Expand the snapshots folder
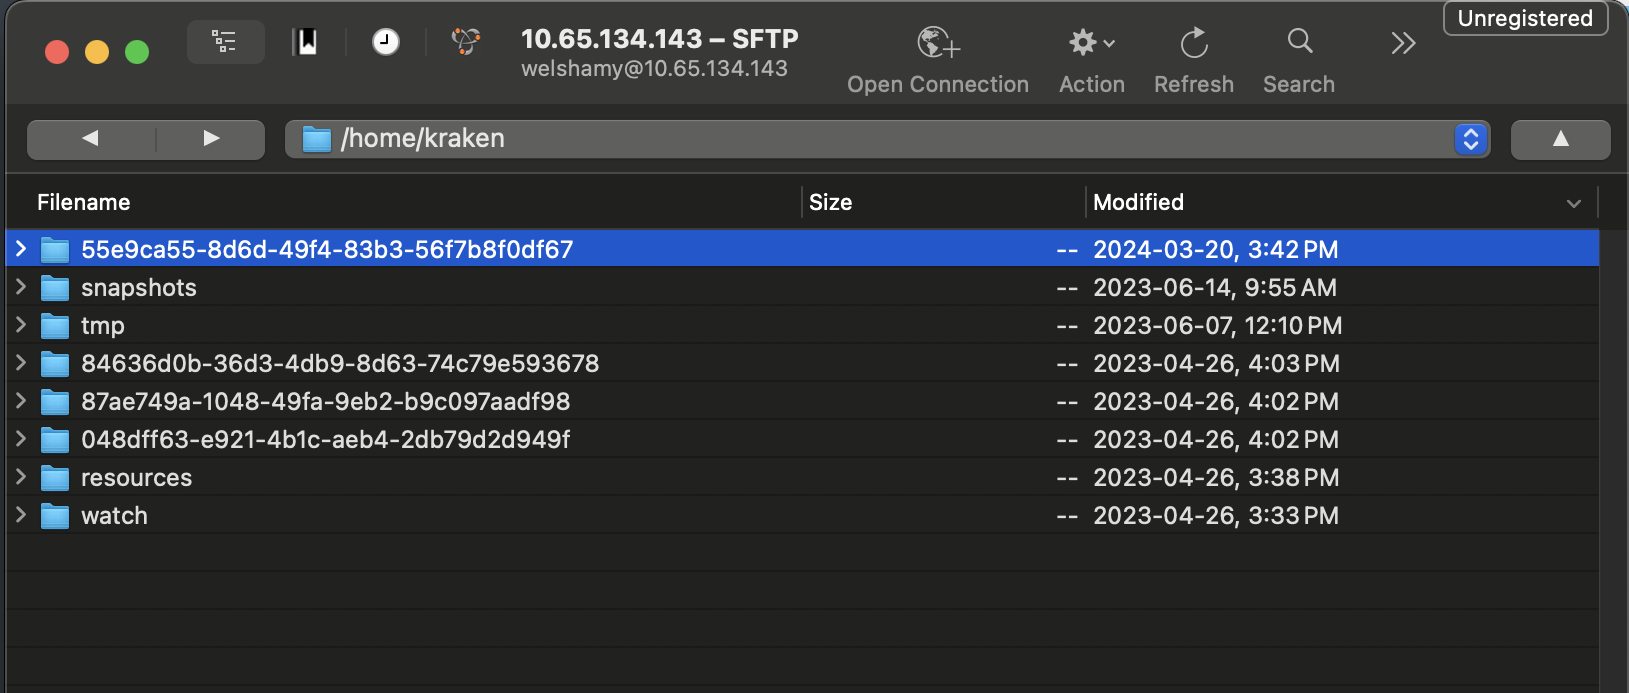 [21, 287]
